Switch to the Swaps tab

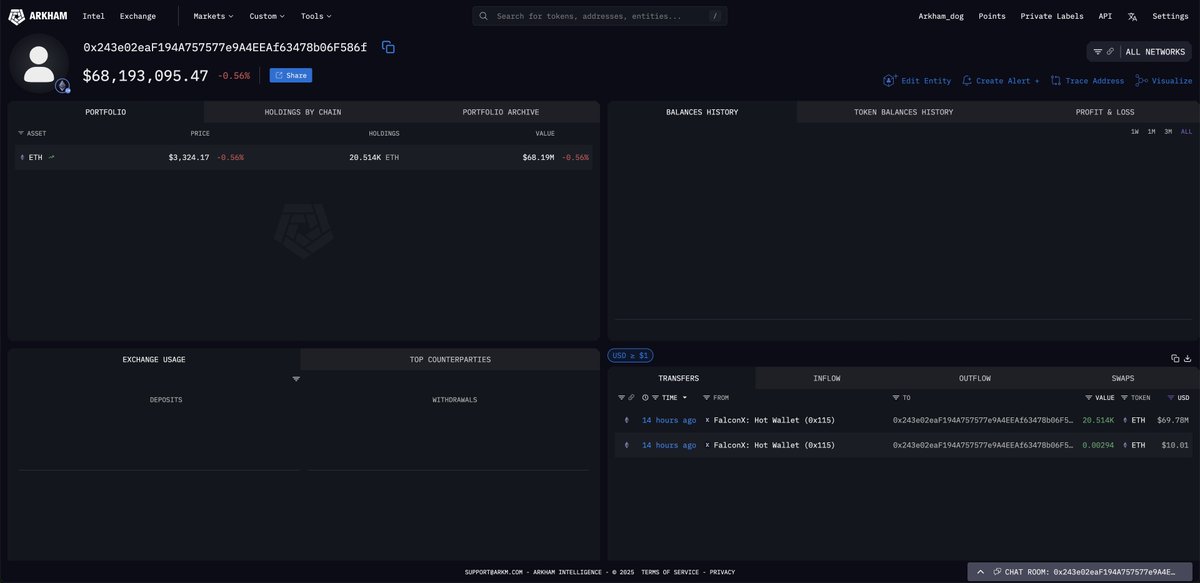coord(1123,378)
